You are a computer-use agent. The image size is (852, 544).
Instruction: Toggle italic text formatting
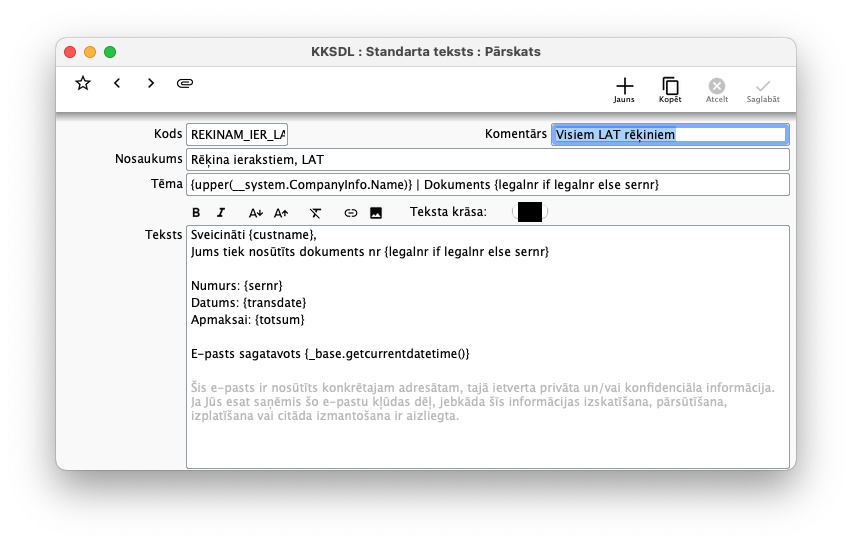pos(221,212)
